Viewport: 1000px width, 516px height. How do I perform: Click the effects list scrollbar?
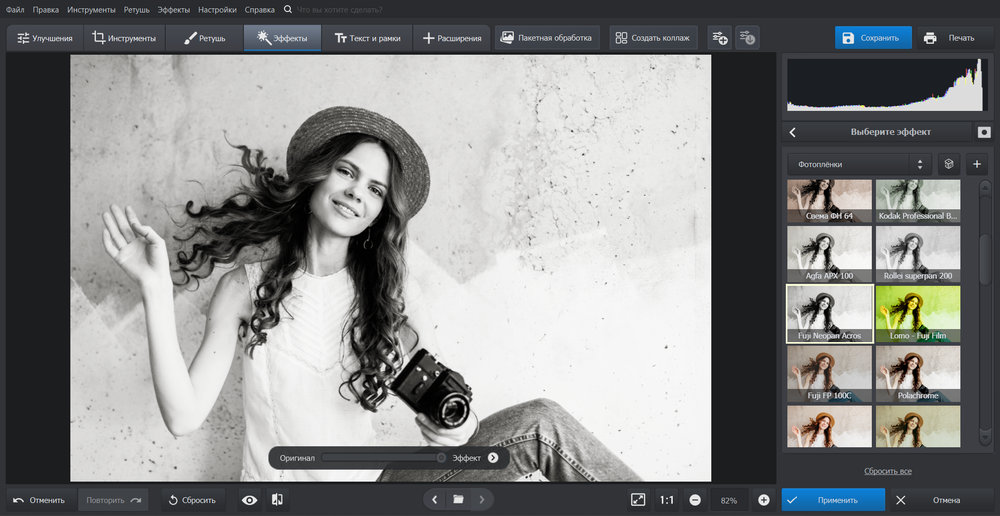click(985, 258)
